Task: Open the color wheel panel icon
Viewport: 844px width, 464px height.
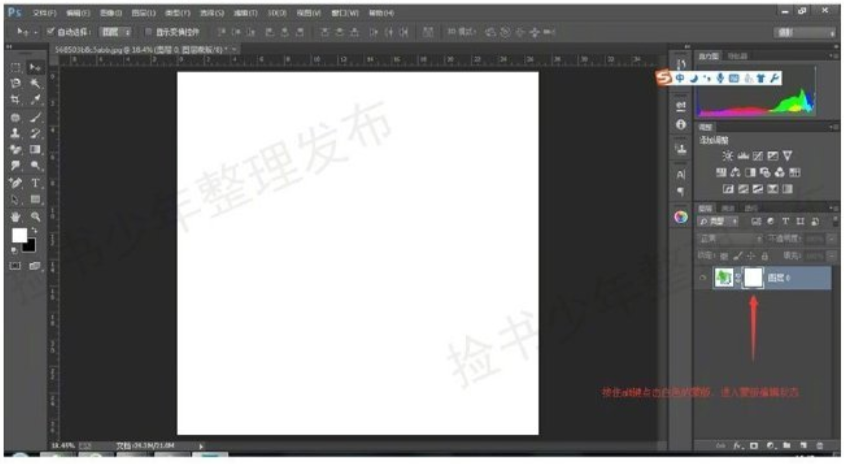Action: coord(681,217)
